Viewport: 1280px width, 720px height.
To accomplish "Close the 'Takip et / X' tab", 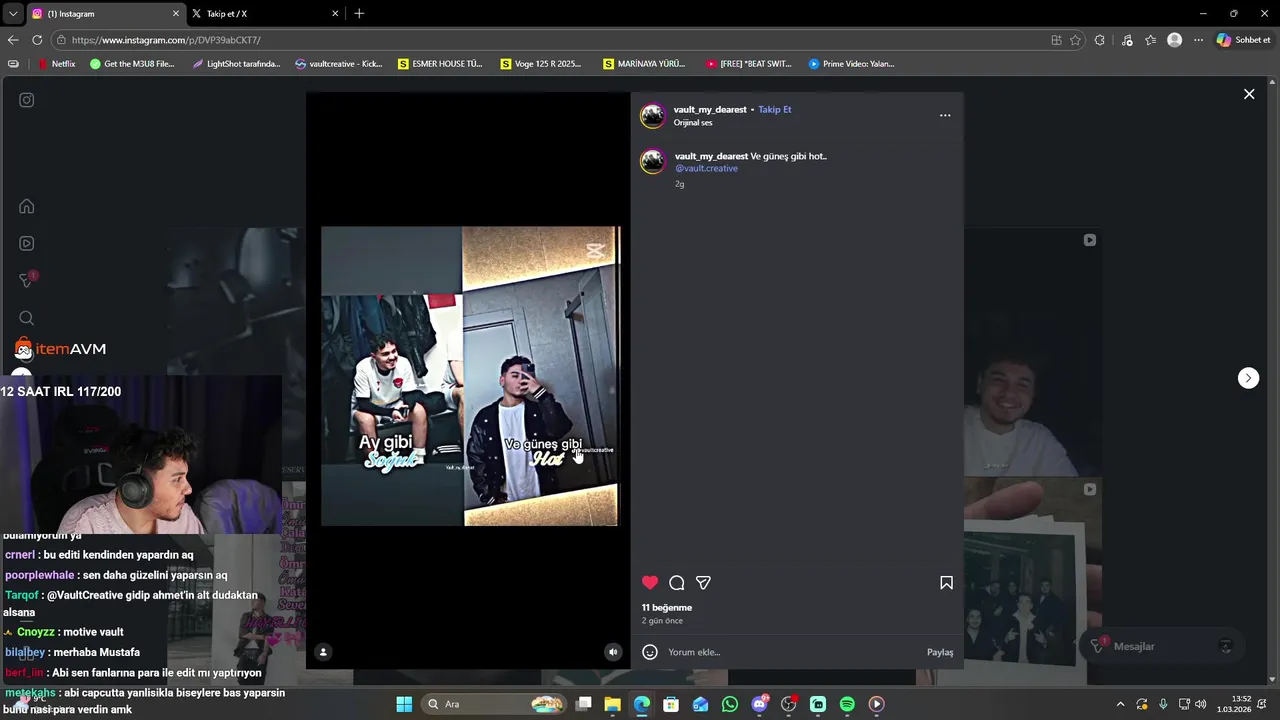I will click(335, 14).
